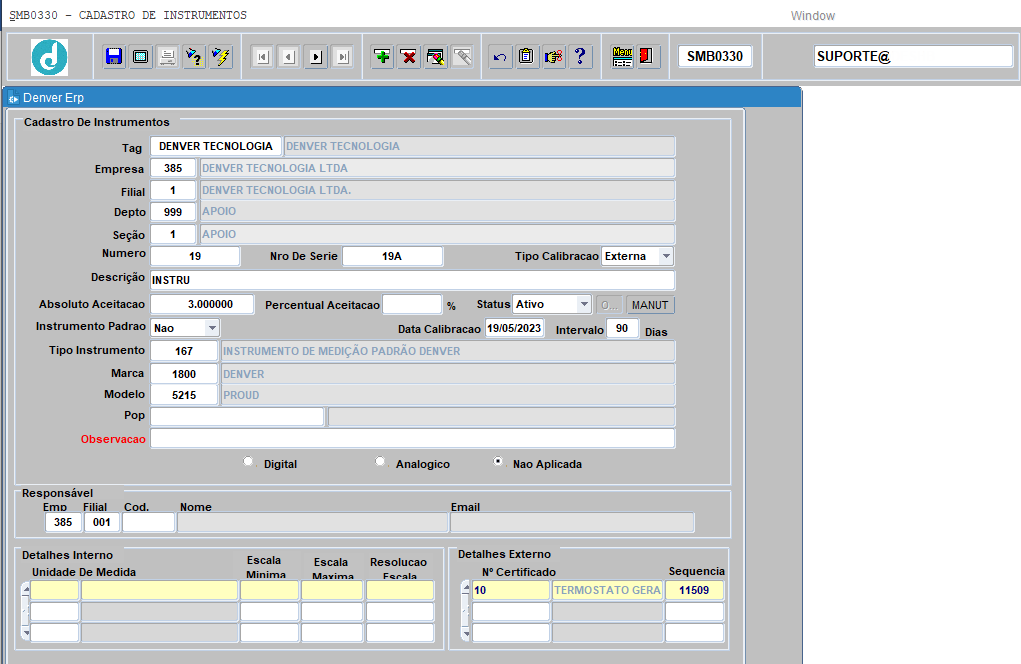Select the Digital radio button

249,462
